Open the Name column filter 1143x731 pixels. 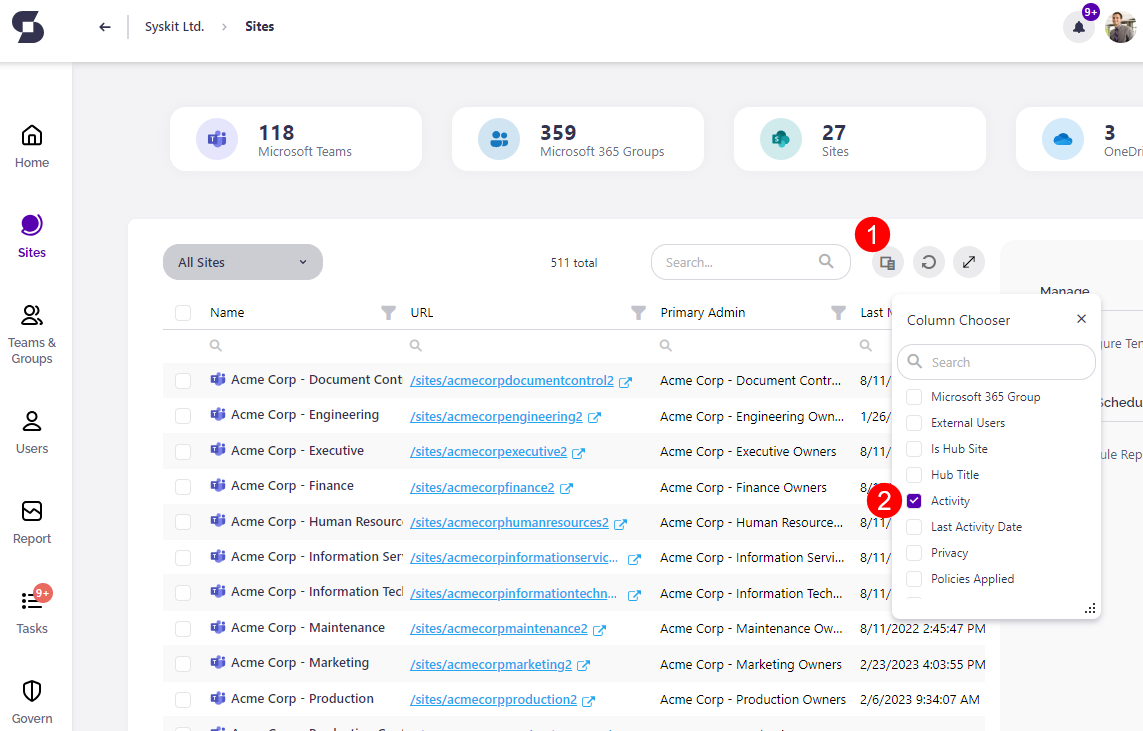coord(388,312)
